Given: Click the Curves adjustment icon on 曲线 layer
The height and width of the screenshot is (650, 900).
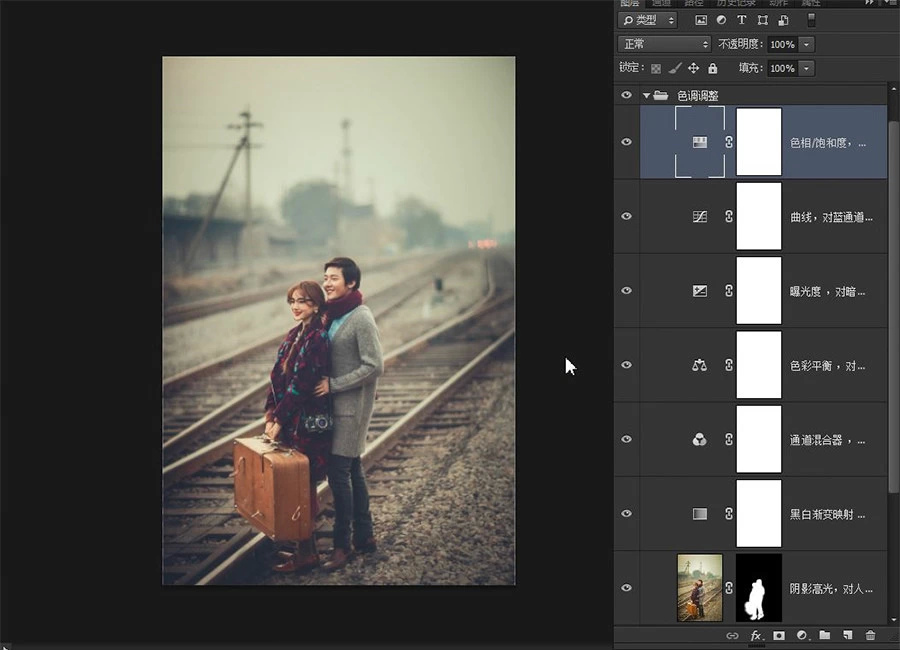Looking at the screenshot, I should (x=700, y=216).
